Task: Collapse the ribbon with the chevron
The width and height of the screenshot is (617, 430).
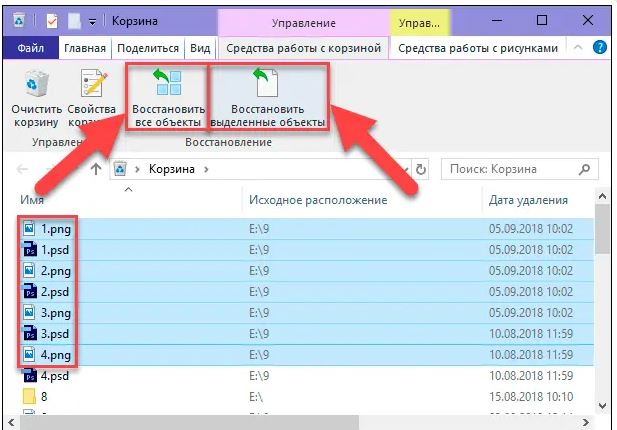Action: click(x=578, y=48)
